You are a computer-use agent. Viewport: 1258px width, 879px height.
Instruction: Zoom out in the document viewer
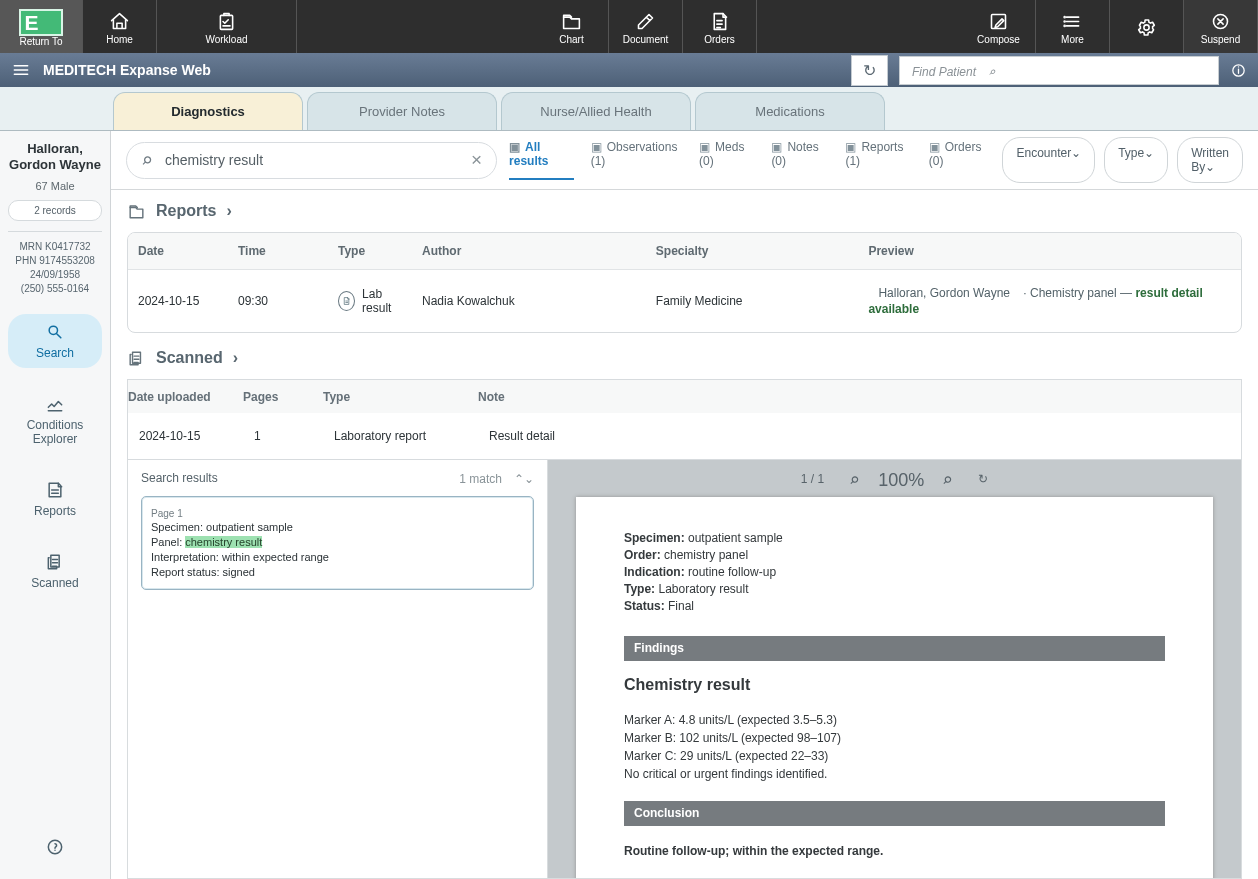855,480
